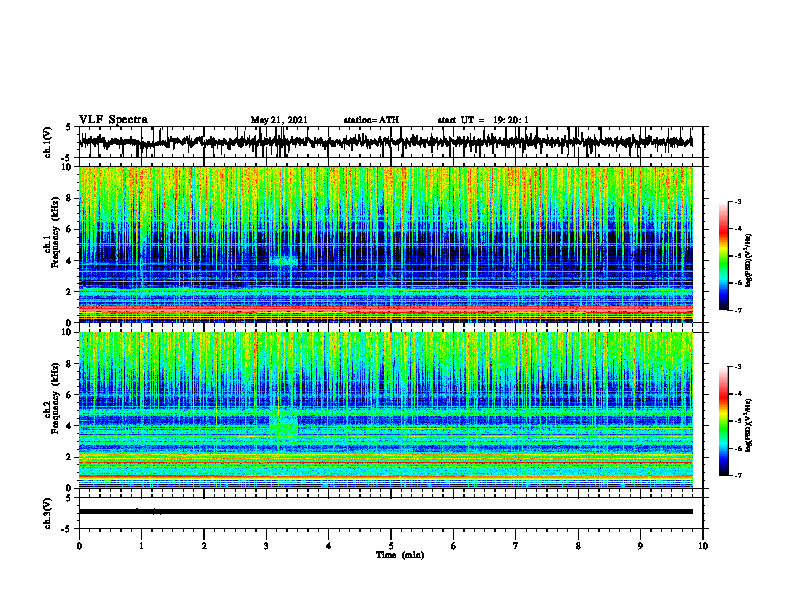Click time axis tick label "4"
This screenshot has height=612, width=792.
328,546
